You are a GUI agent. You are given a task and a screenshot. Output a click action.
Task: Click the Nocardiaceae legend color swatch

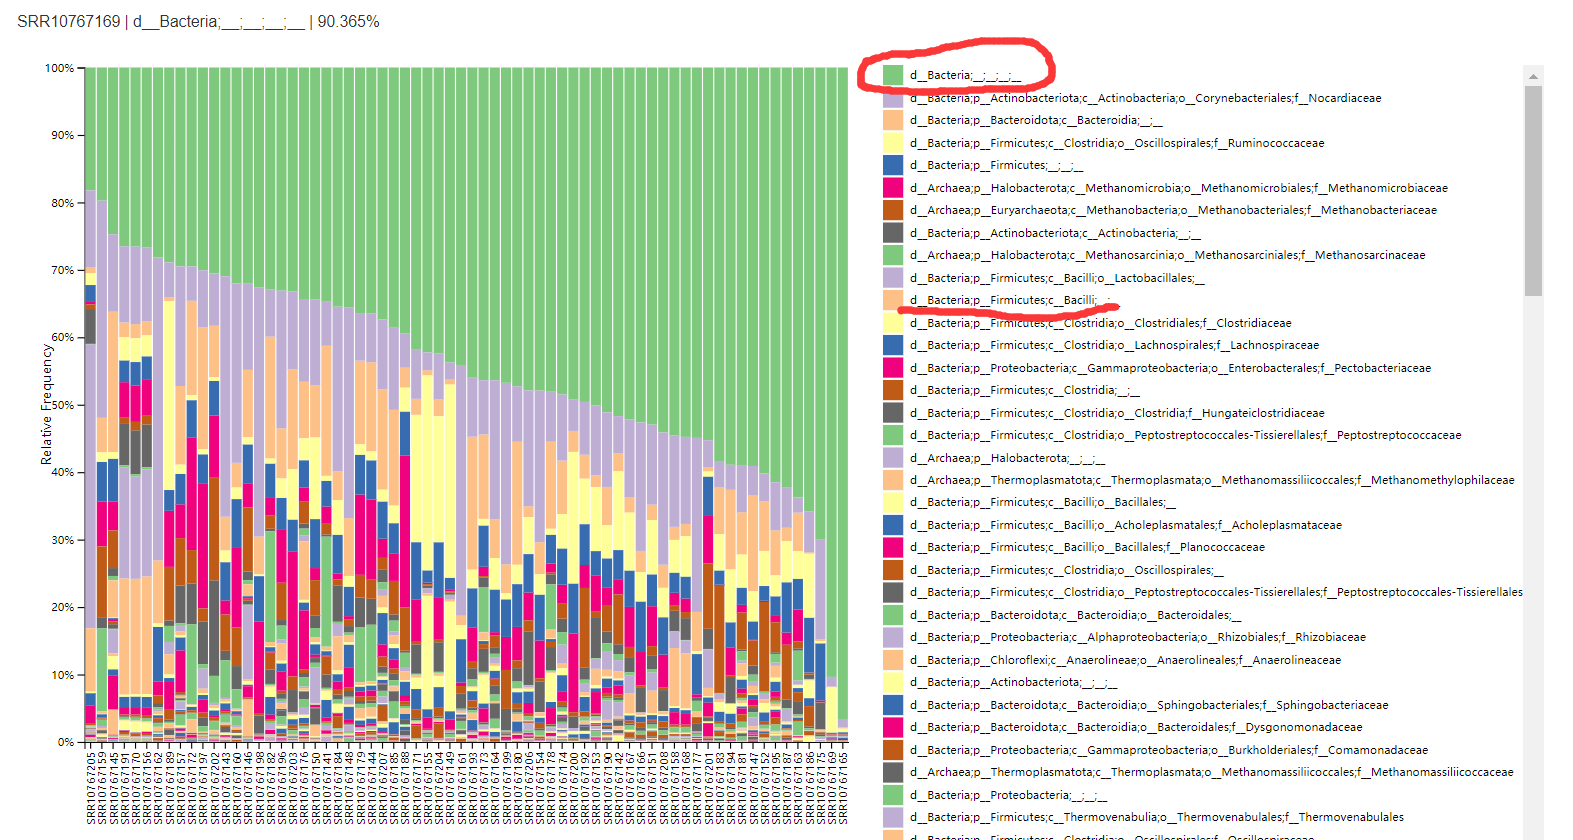point(893,98)
